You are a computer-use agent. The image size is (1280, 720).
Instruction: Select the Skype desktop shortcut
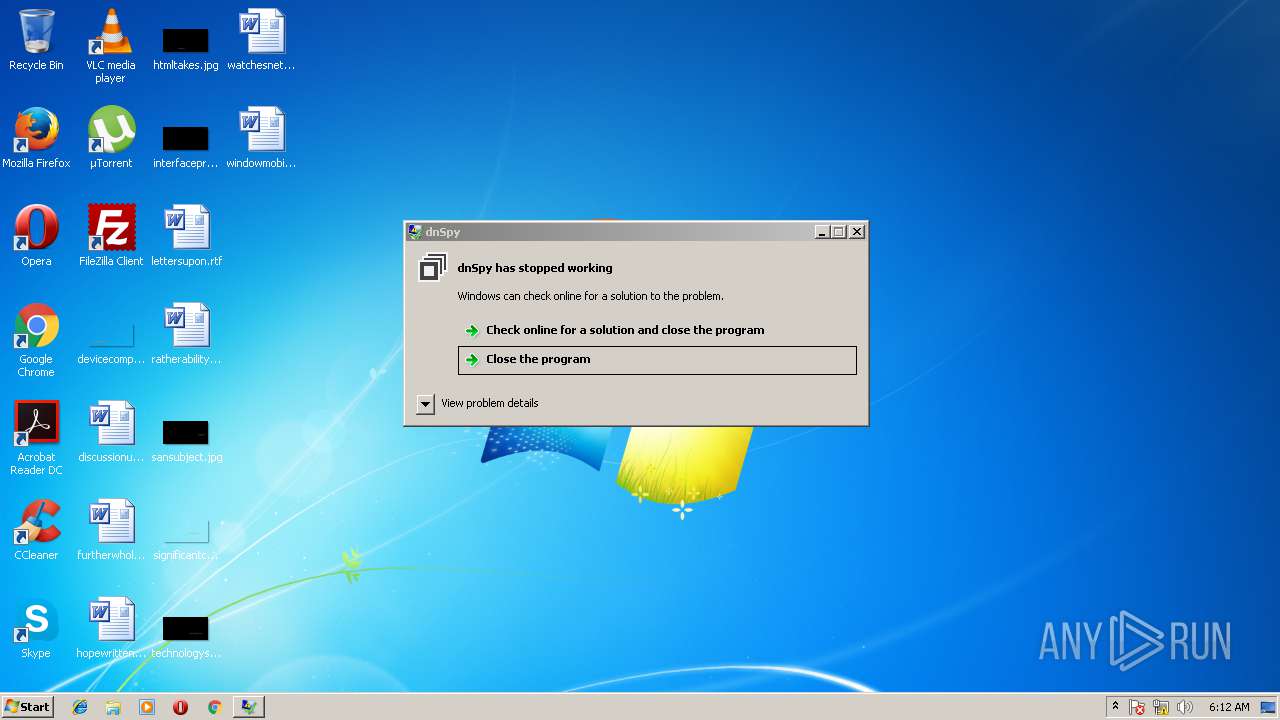[36, 628]
